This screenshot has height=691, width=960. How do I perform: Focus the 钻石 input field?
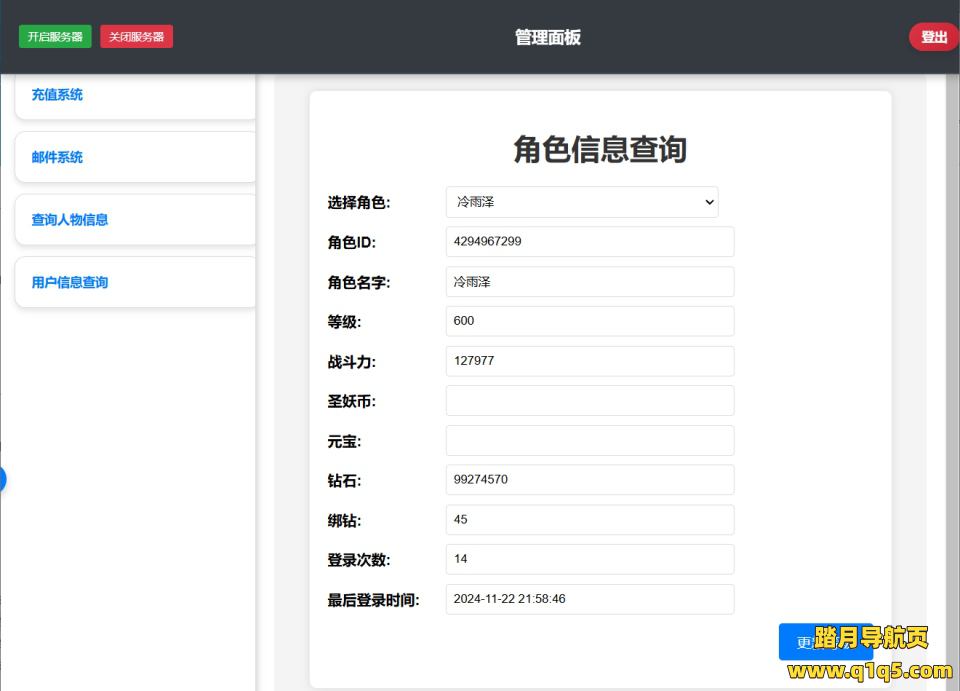click(x=589, y=480)
